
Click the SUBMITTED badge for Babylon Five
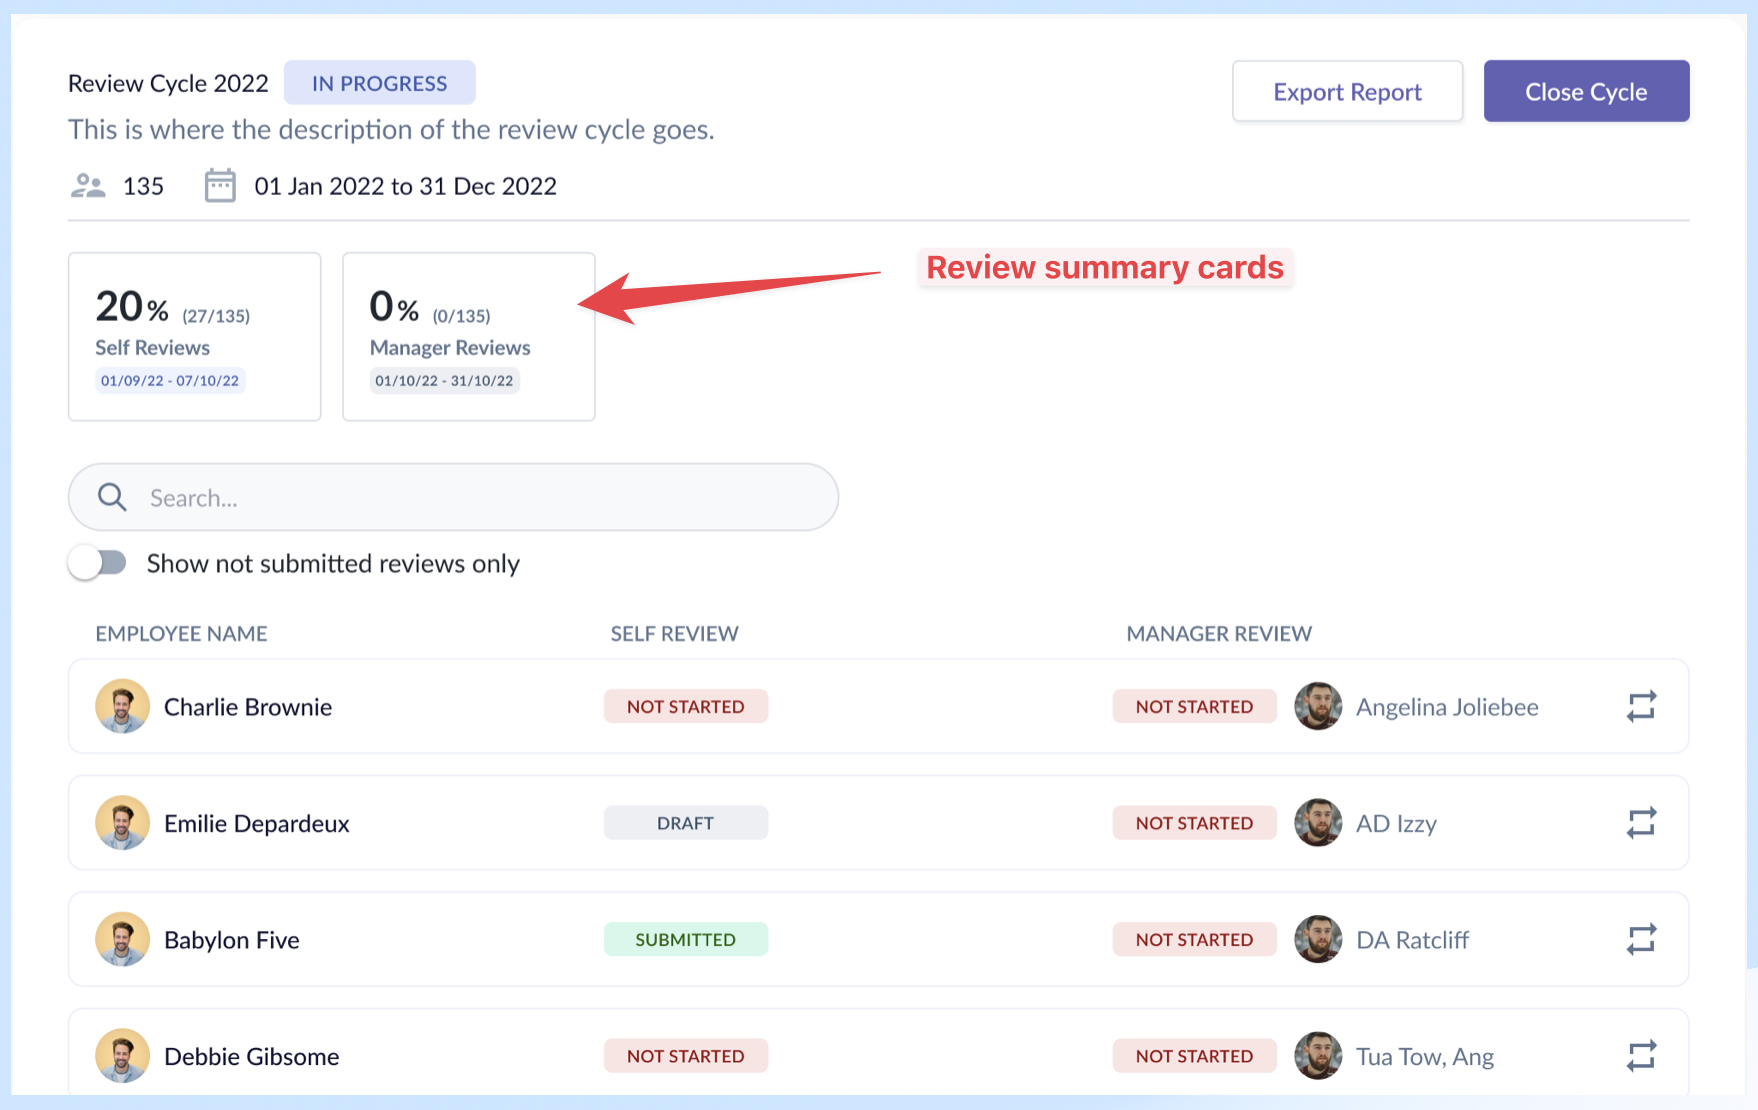tap(685, 939)
